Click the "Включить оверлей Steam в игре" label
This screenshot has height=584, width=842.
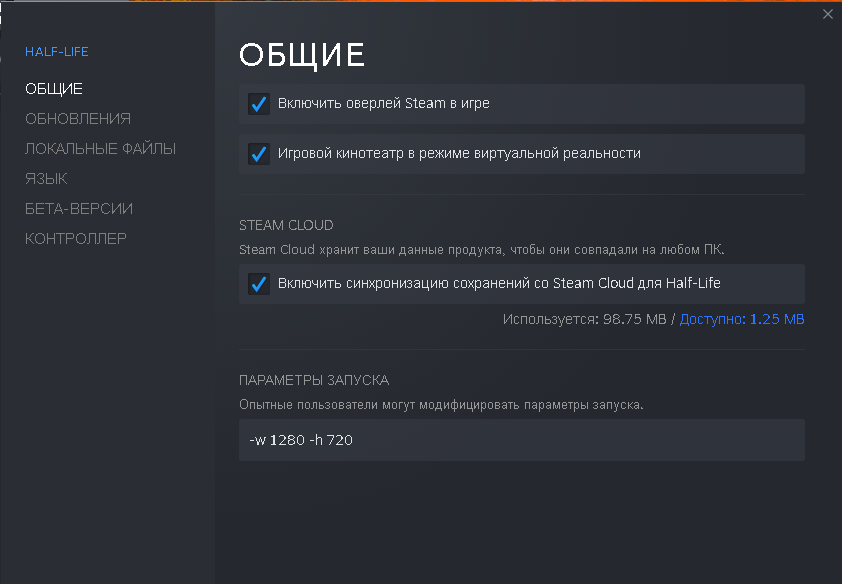(384, 104)
